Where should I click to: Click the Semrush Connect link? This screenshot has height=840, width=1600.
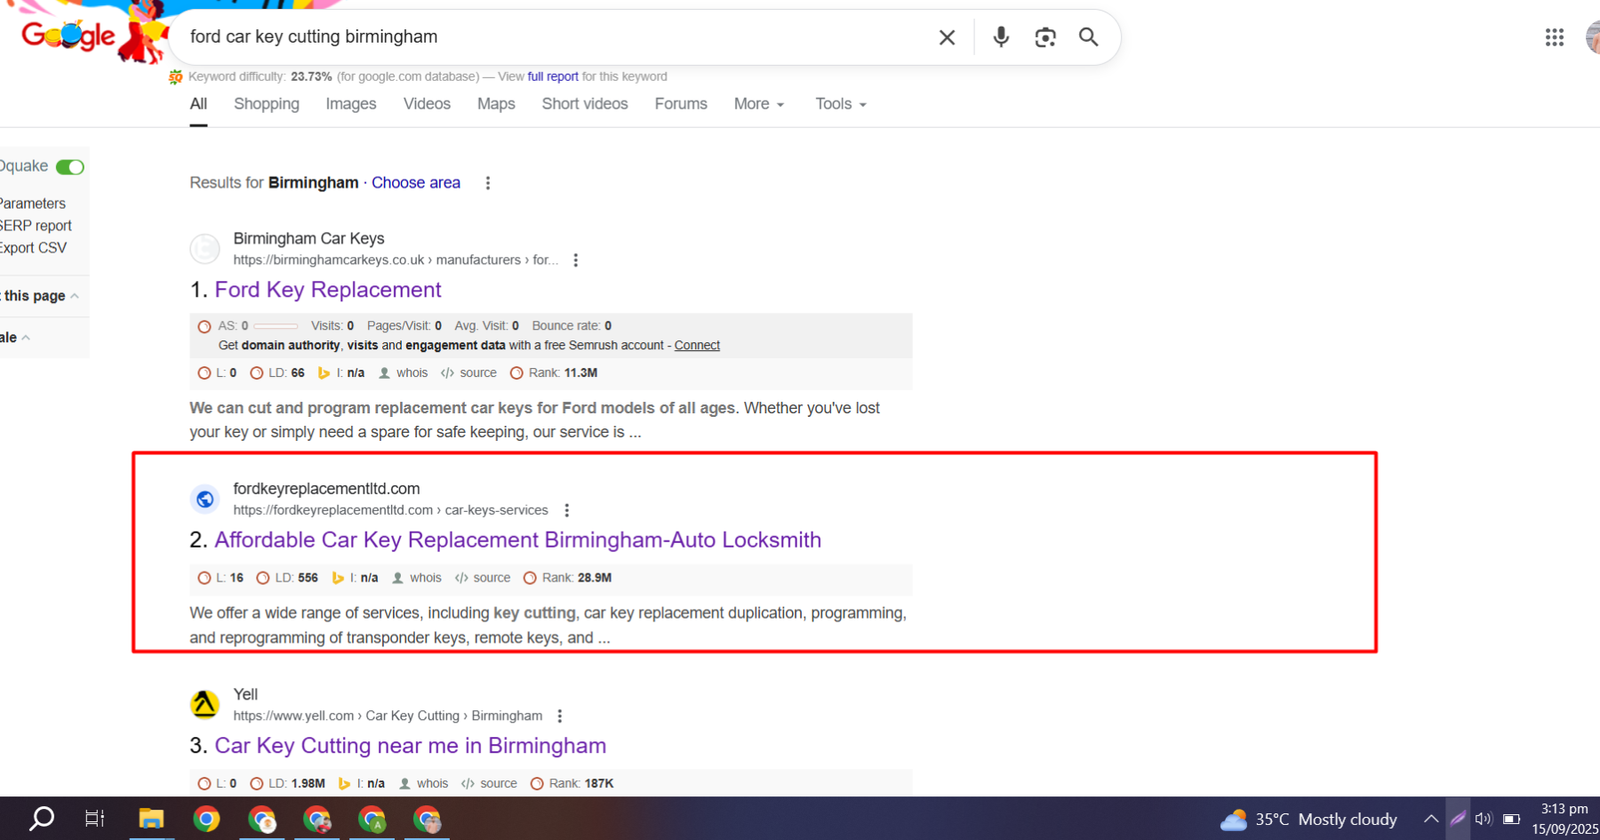[x=697, y=345]
